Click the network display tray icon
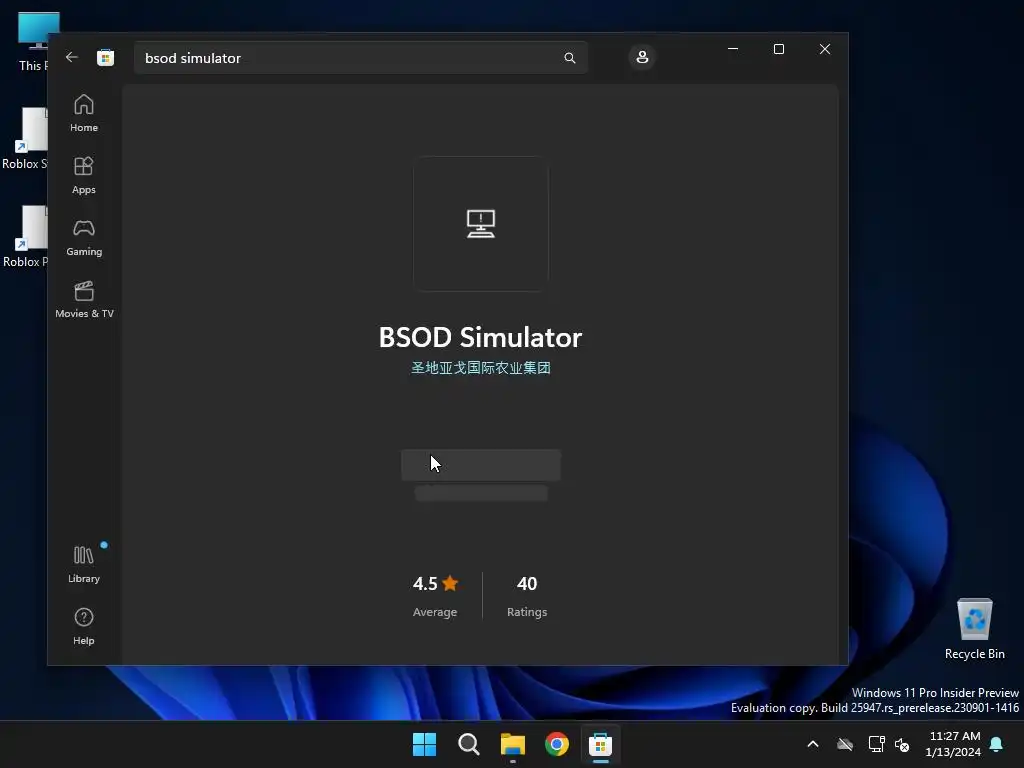1024x768 pixels. click(x=876, y=744)
